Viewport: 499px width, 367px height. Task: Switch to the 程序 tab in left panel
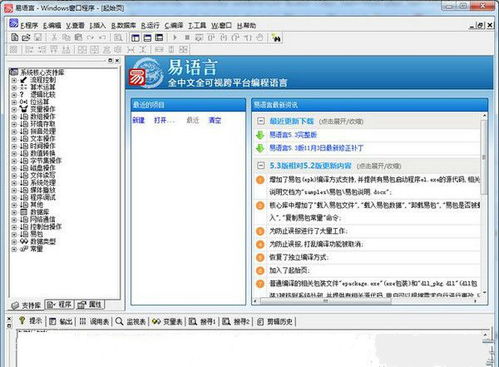pyautogui.click(x=60, y=304)
